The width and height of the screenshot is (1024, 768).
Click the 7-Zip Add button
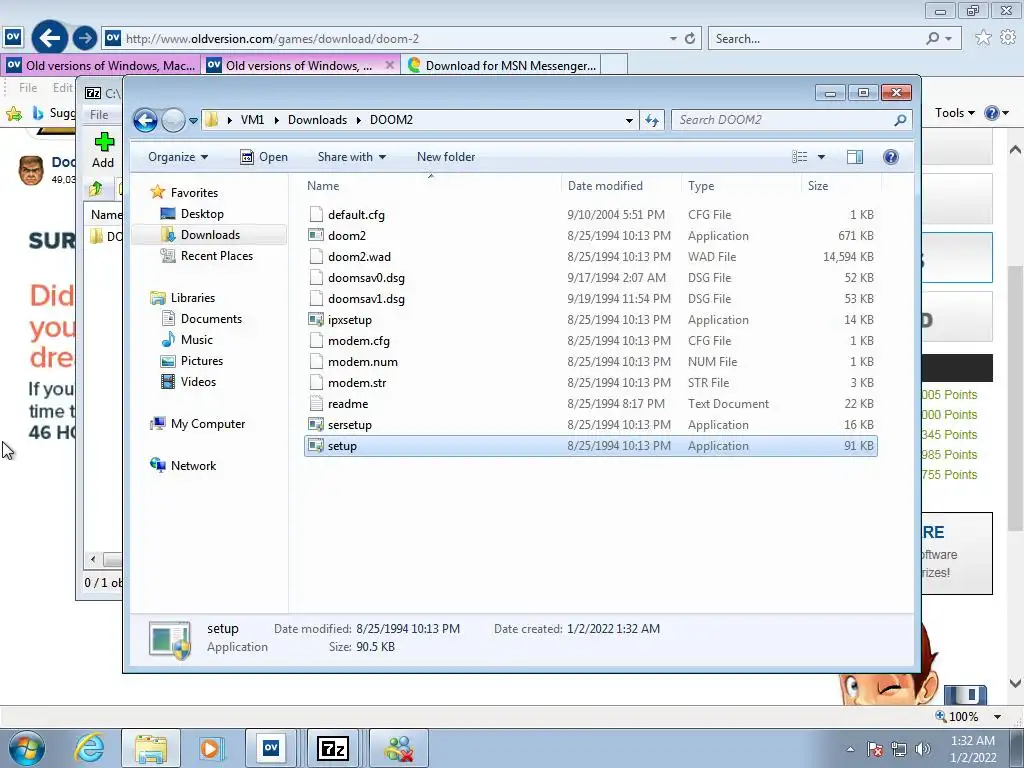click(x=103, y=150)
